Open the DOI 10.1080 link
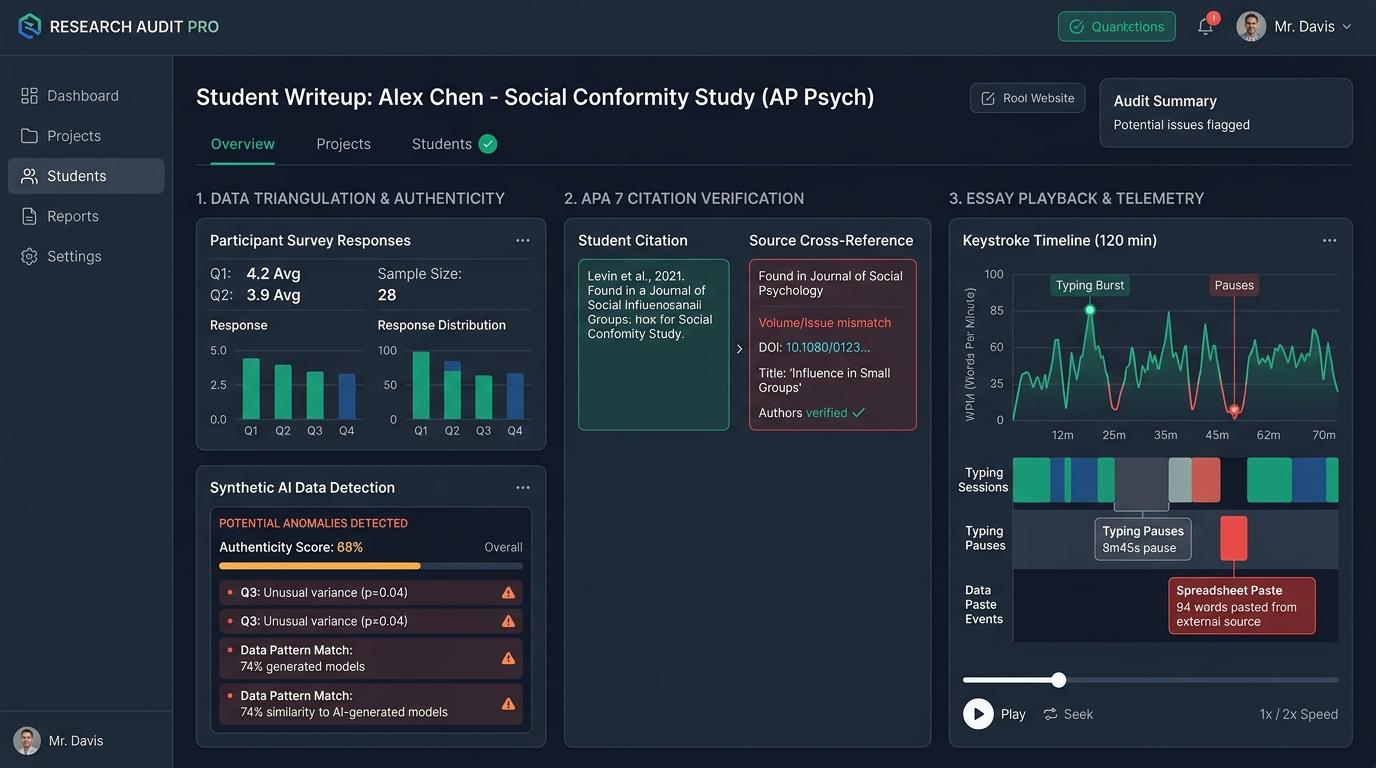Screen dimensions: 1376x768 [828, 348]
